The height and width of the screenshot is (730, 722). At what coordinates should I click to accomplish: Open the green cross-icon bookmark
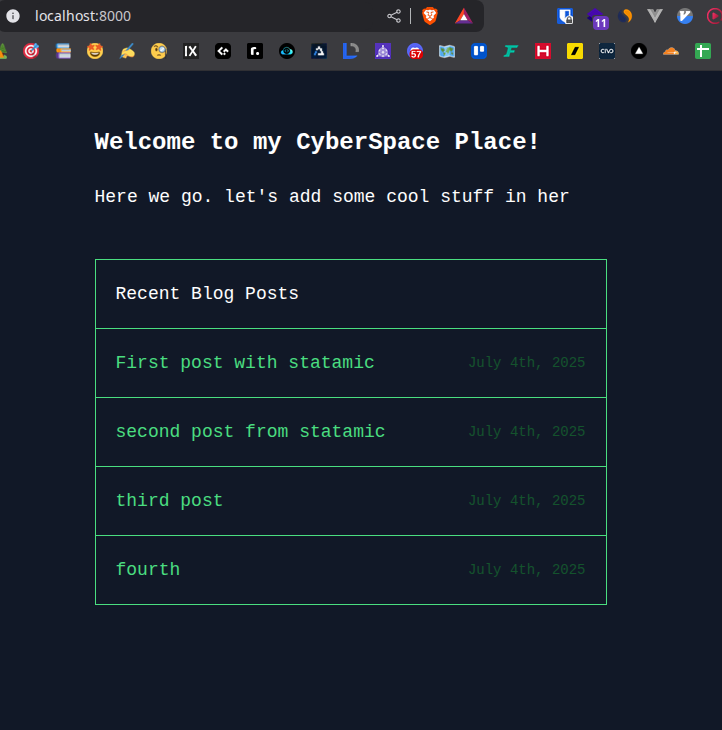703,51
